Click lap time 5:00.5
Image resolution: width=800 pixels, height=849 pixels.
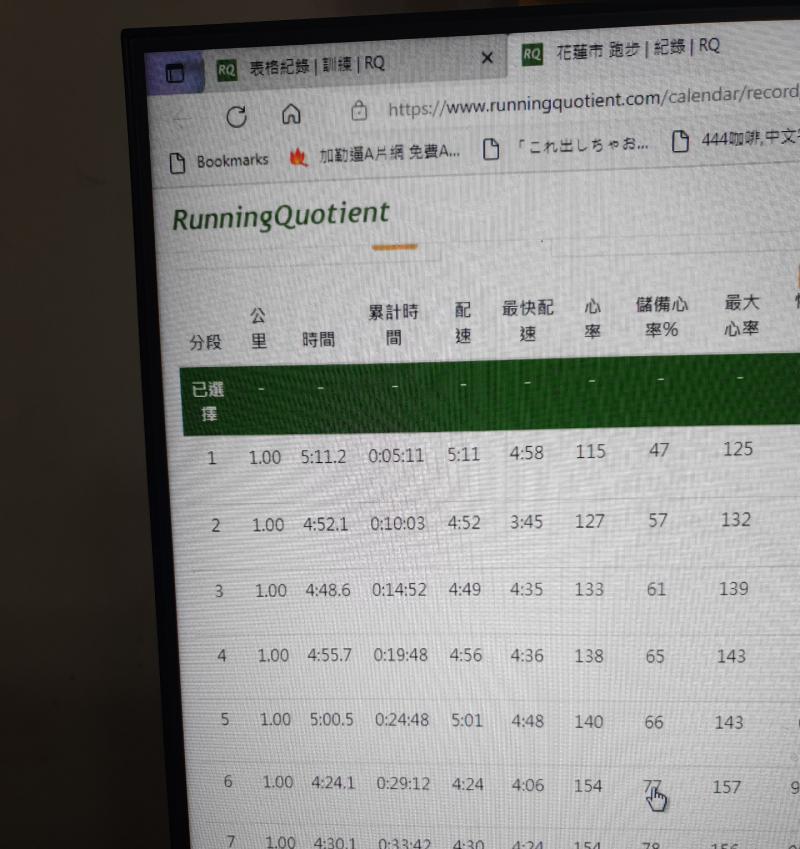331,720
